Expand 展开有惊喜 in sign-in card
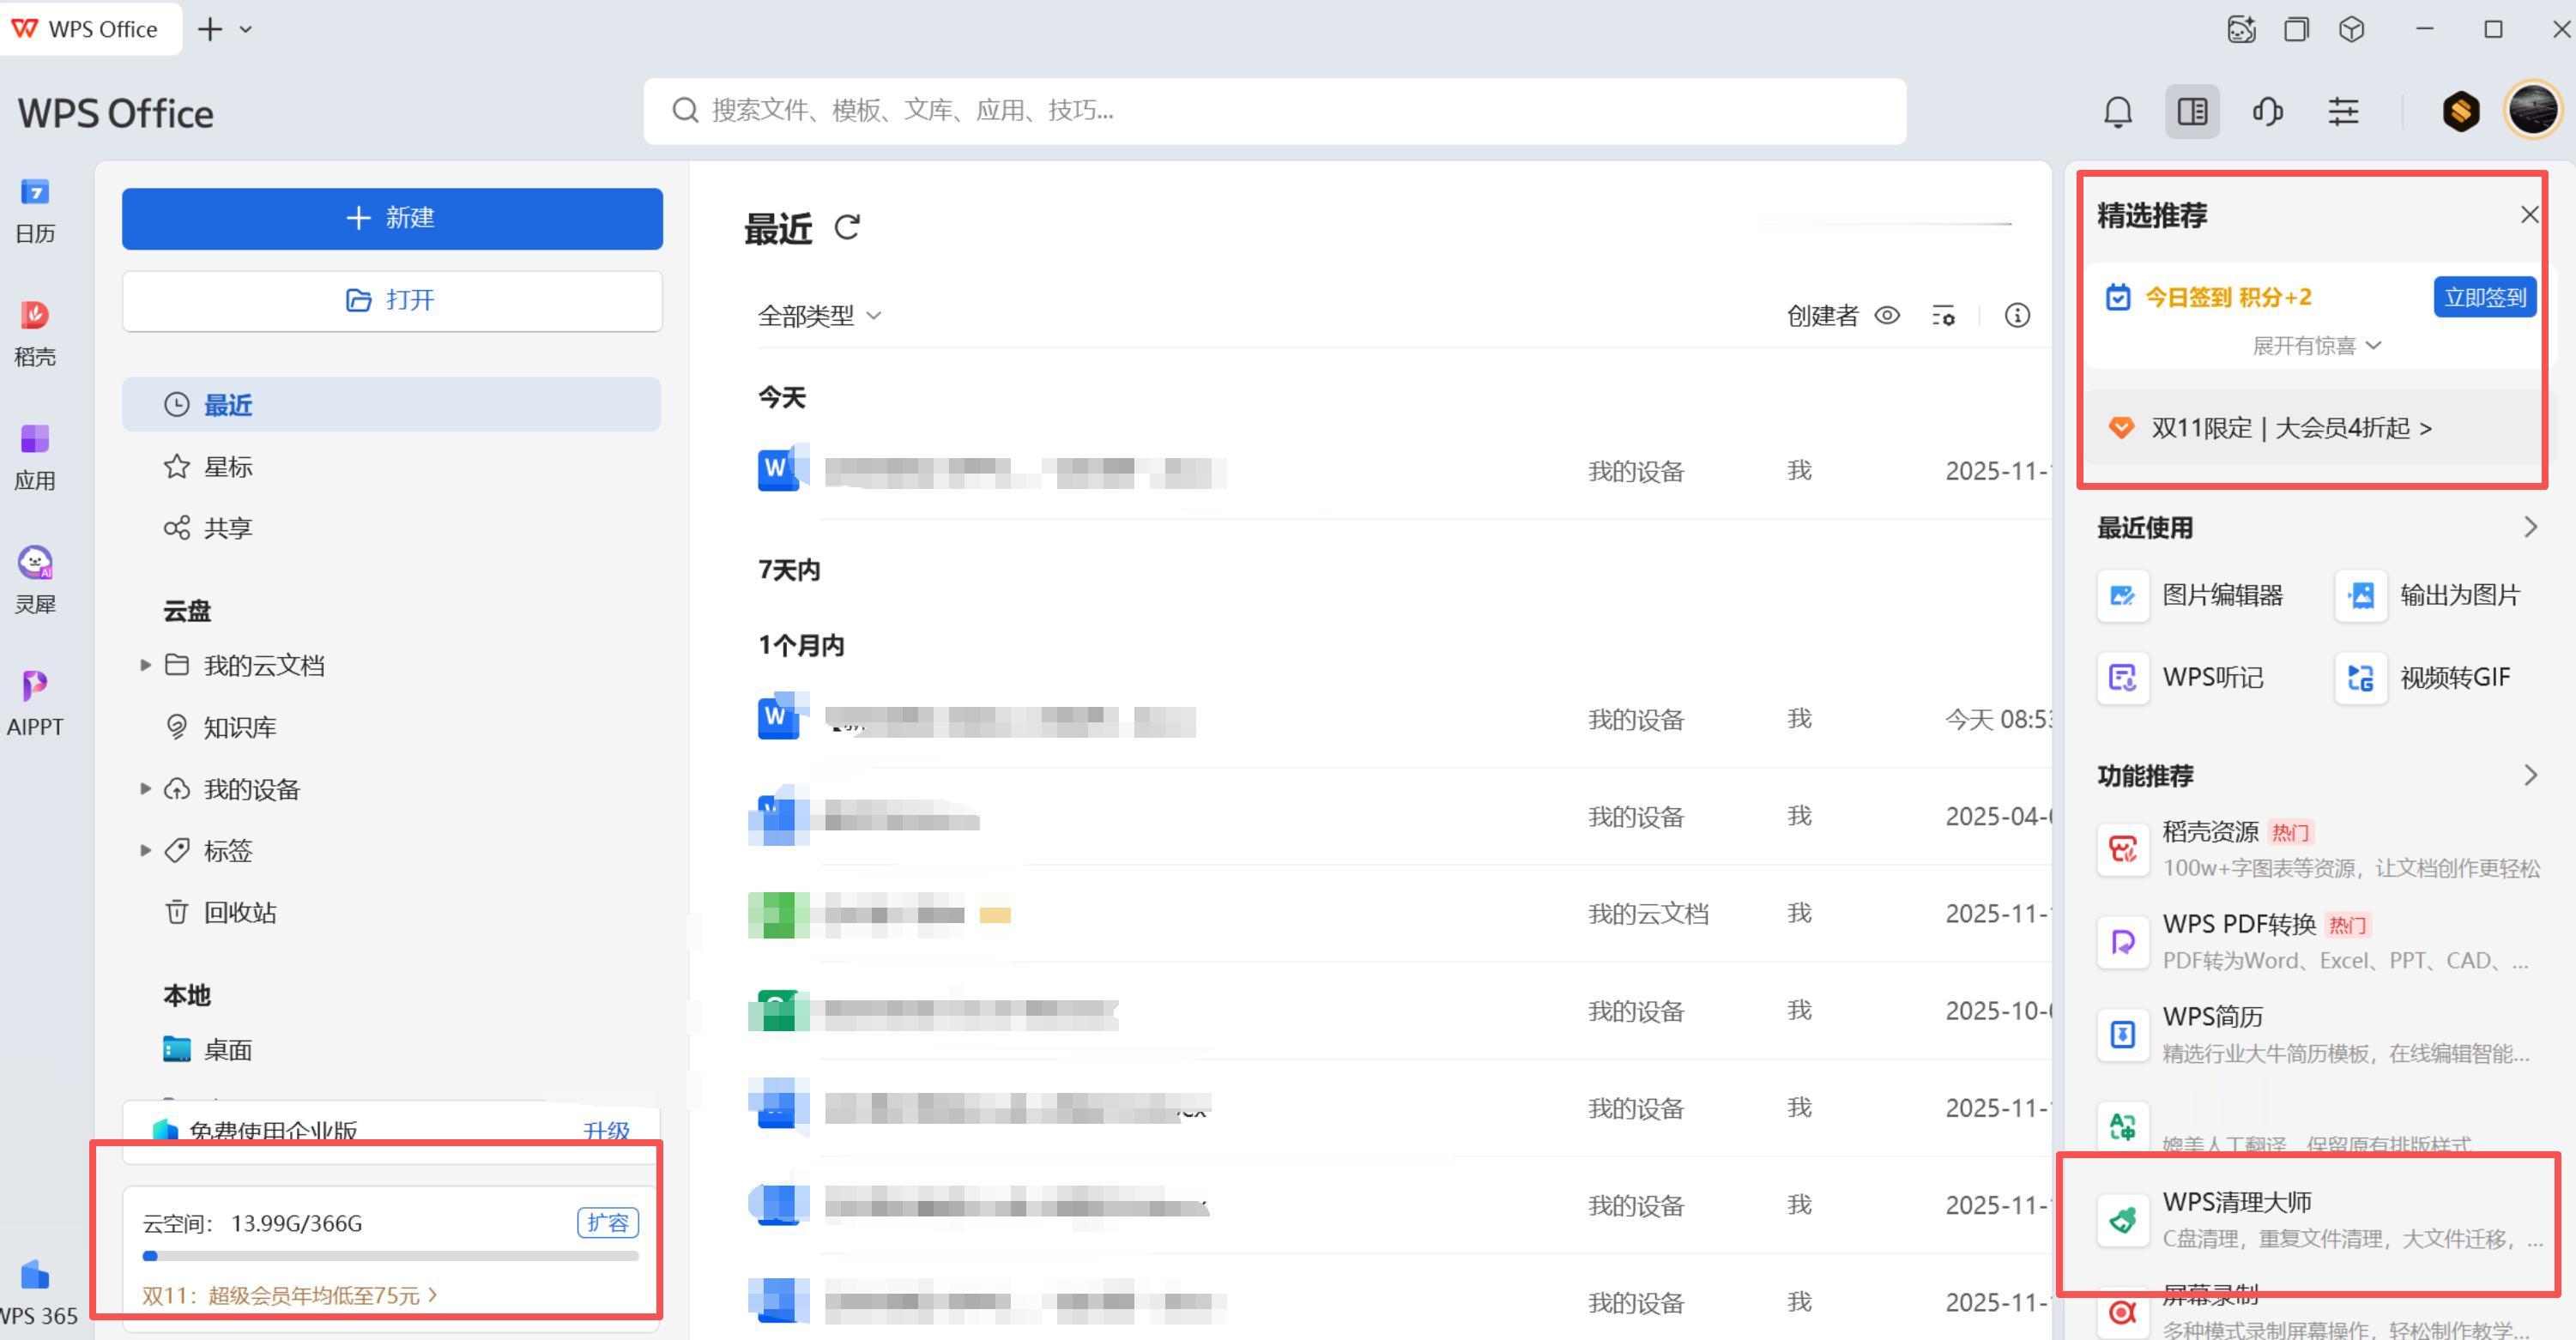 point(2315,346)
